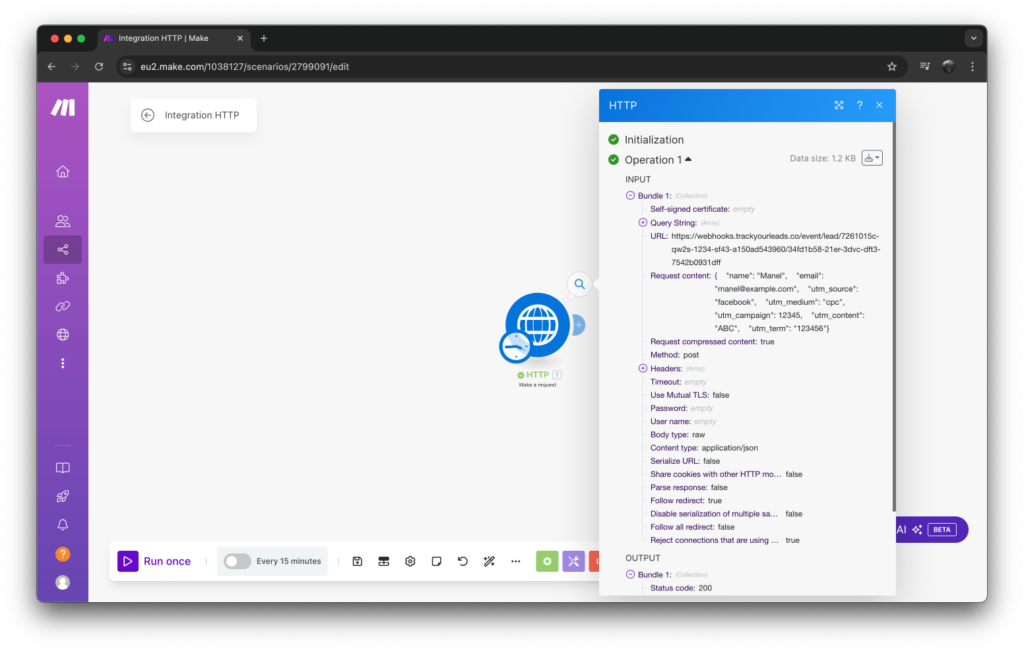Collapse the OUTPUT Bundle 1 collection
Viewport: 1024px width, 651px height.
coord(630,575)
